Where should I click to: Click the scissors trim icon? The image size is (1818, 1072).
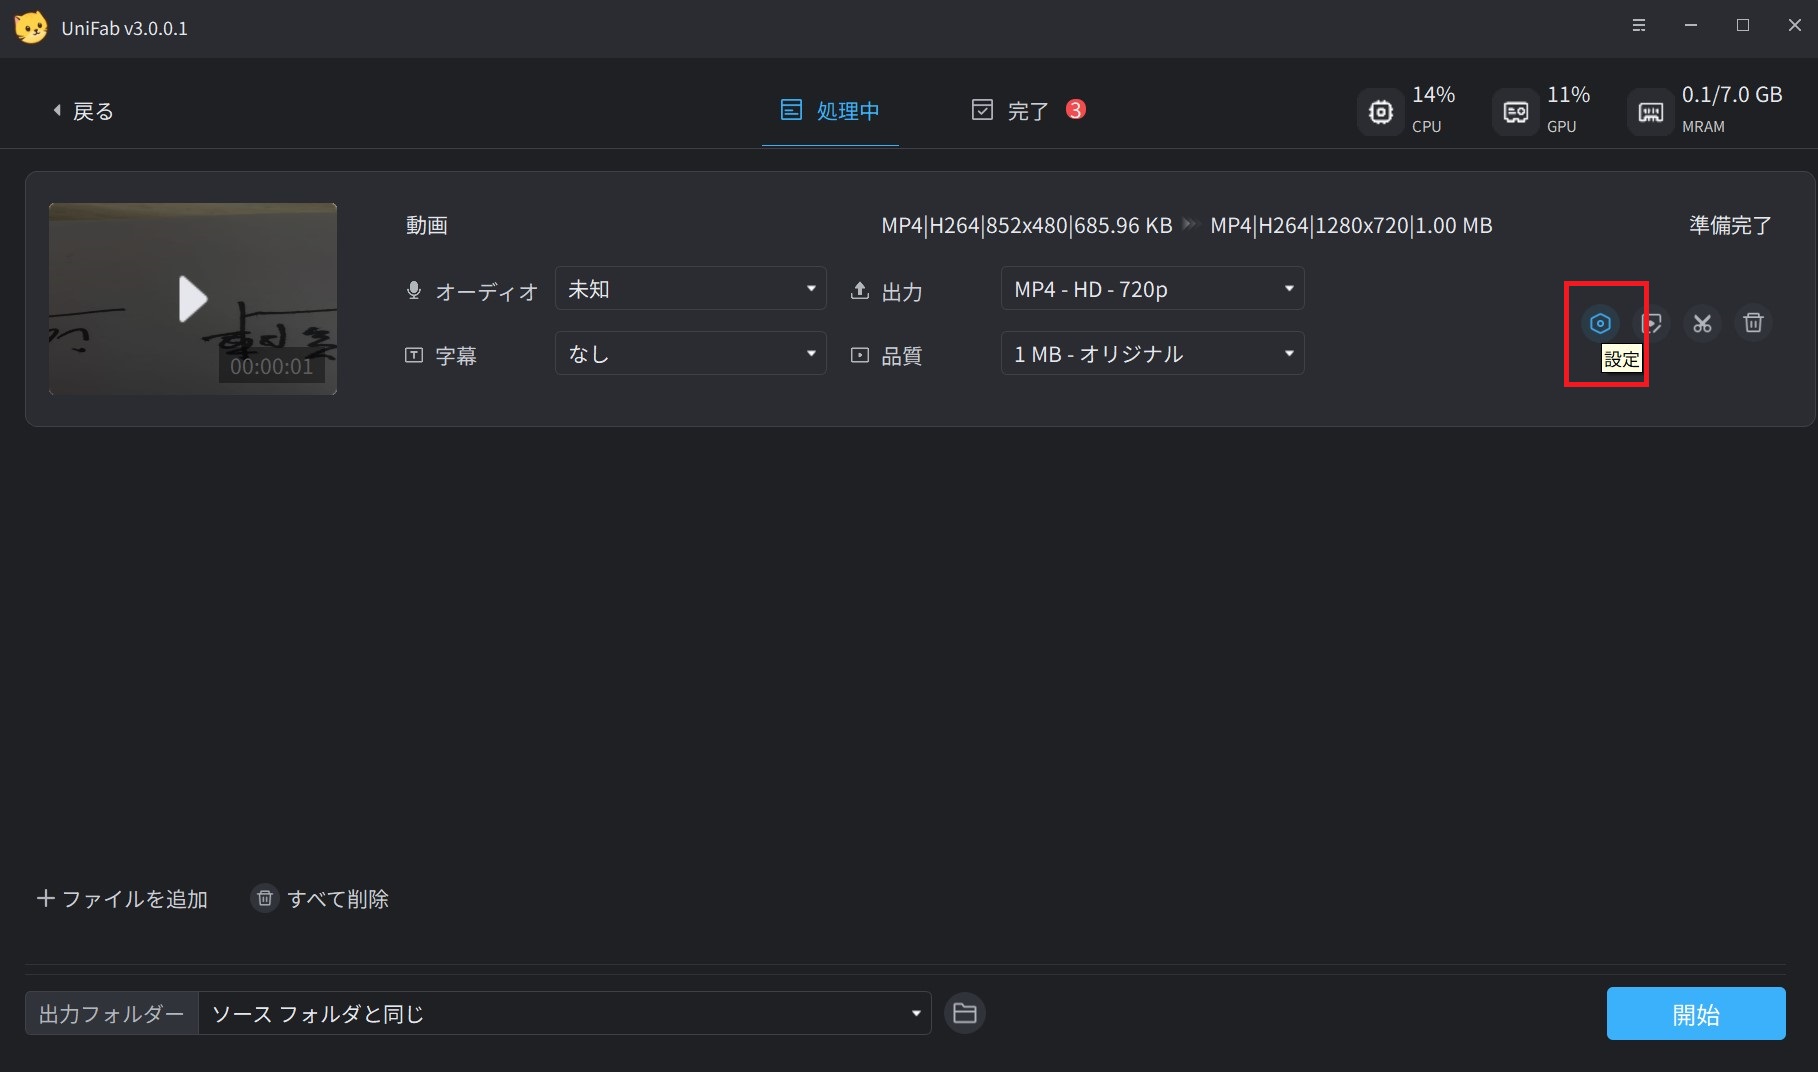click(x=1702, y=323)
